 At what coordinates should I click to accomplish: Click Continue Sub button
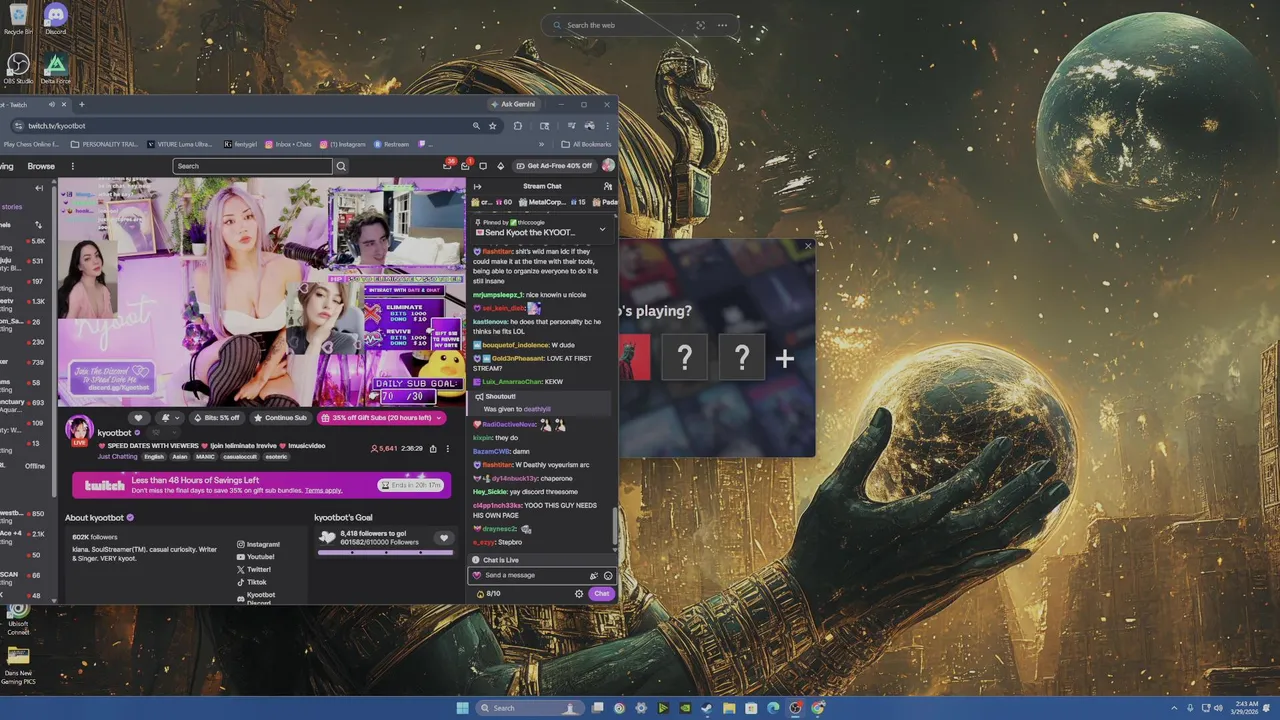280,418
